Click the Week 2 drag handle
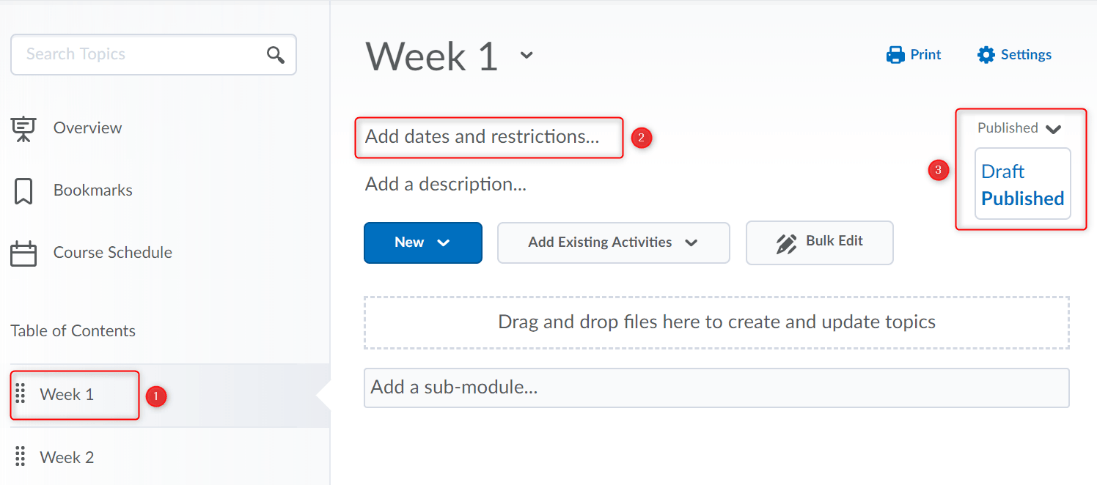The width and height of the screenshot is (1097, 485). click(20, 457)
